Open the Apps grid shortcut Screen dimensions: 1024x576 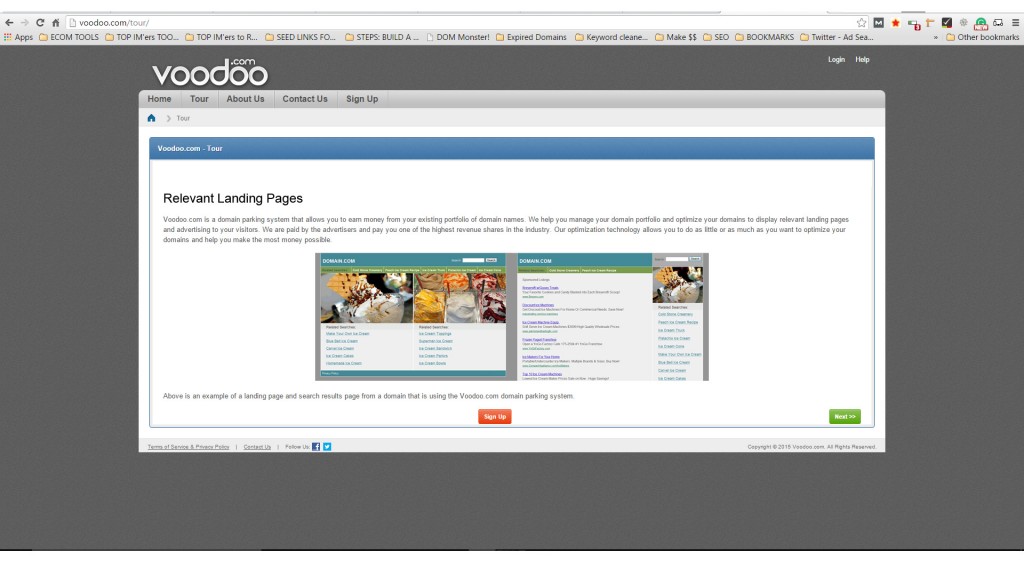click(18, 37)
